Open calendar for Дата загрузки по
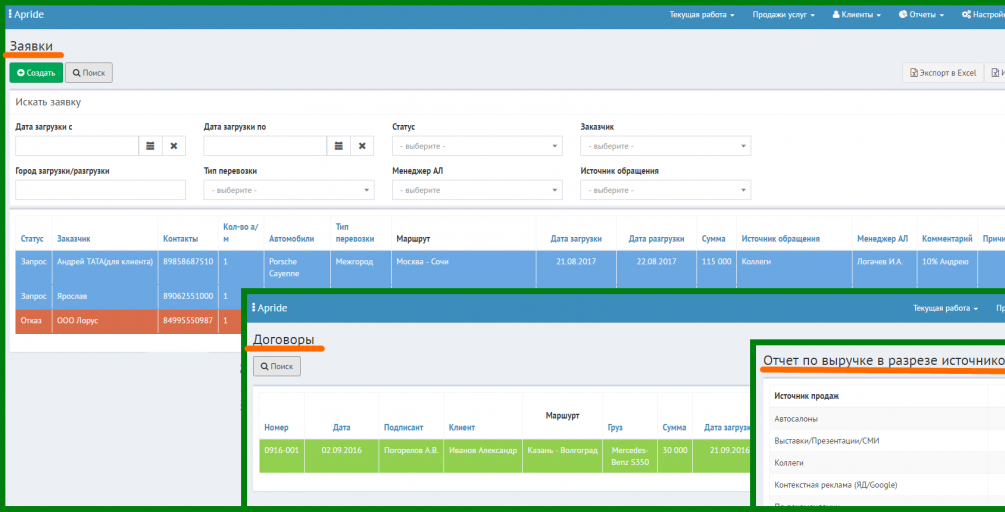 click(339, 146)
